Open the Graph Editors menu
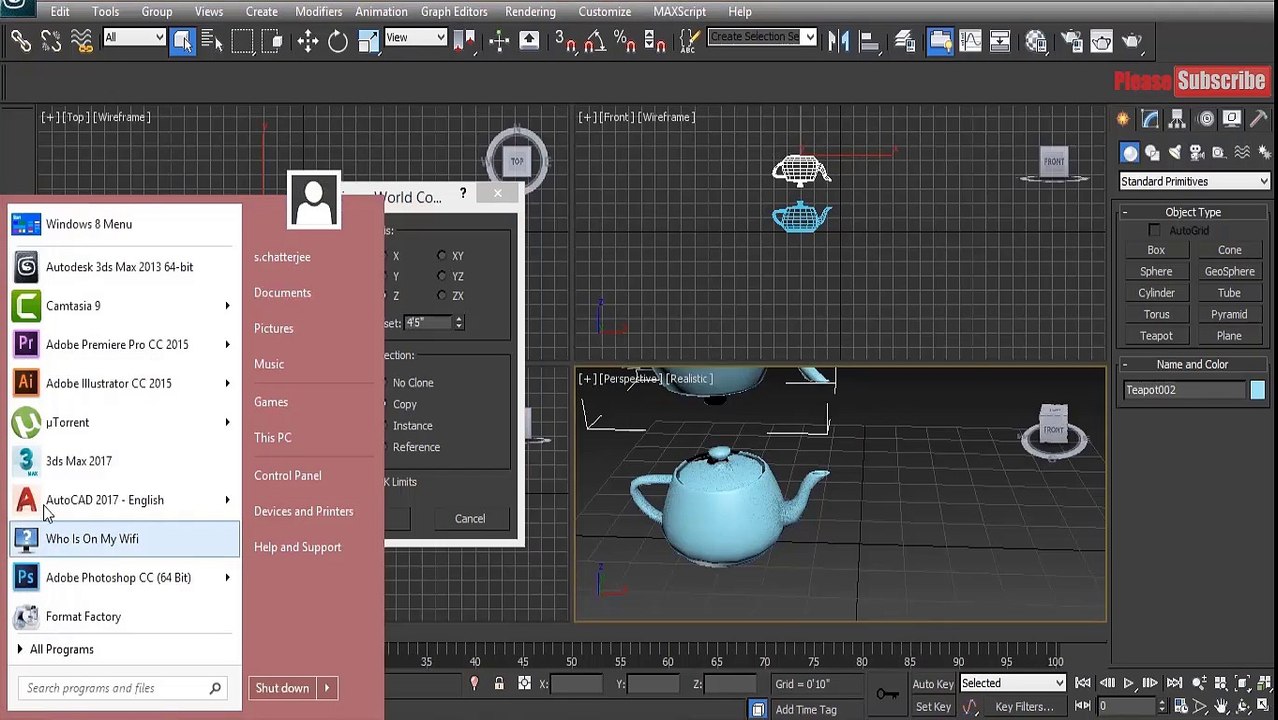Screen dimensions: 1278x720 coord(454,12)
